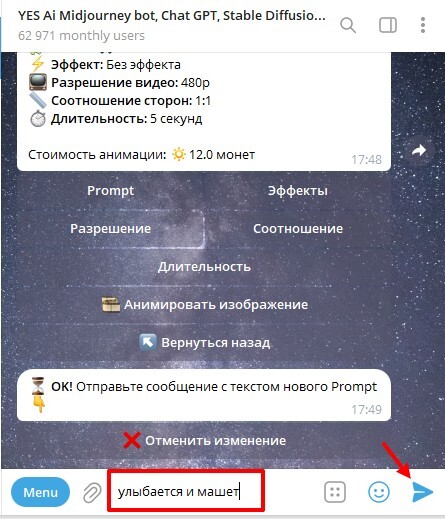
Task: Click the search icon in chat header
Action: (x=348, y=25)
